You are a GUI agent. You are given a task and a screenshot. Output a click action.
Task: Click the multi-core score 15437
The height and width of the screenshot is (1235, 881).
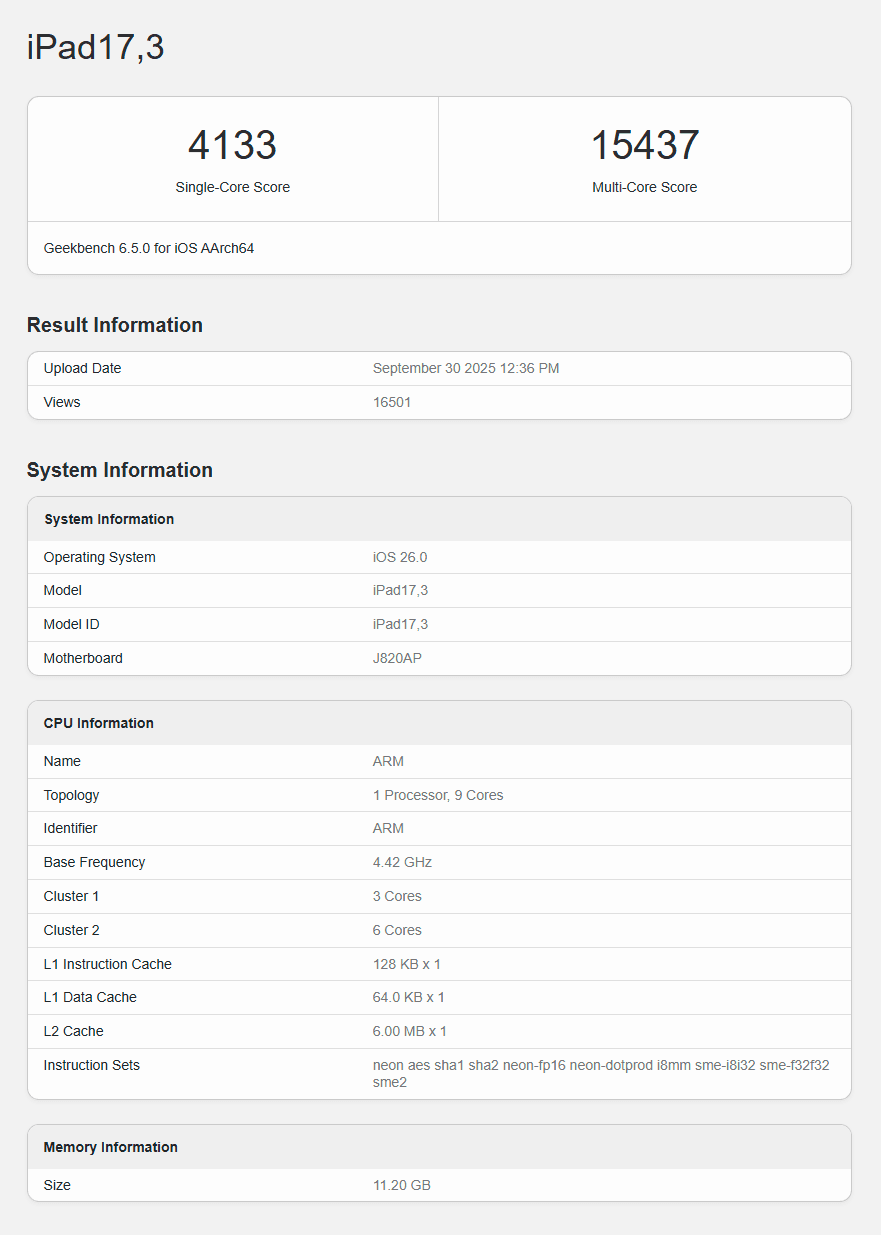click(644, 146)
